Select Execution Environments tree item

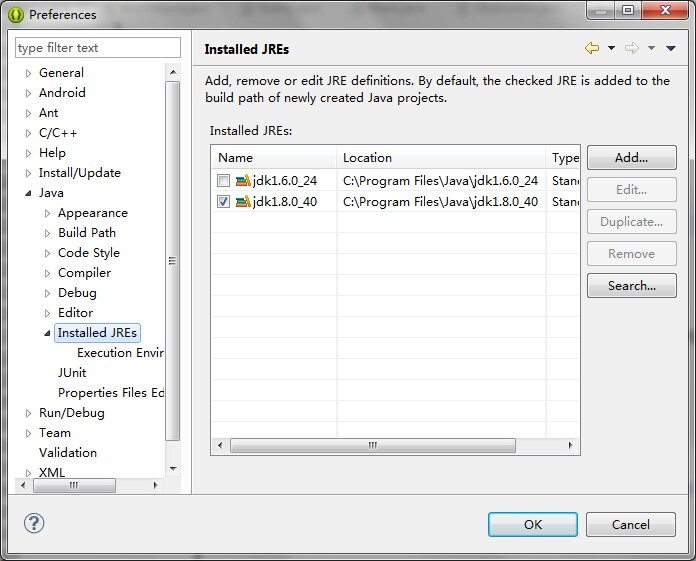[x=120, y=353]
